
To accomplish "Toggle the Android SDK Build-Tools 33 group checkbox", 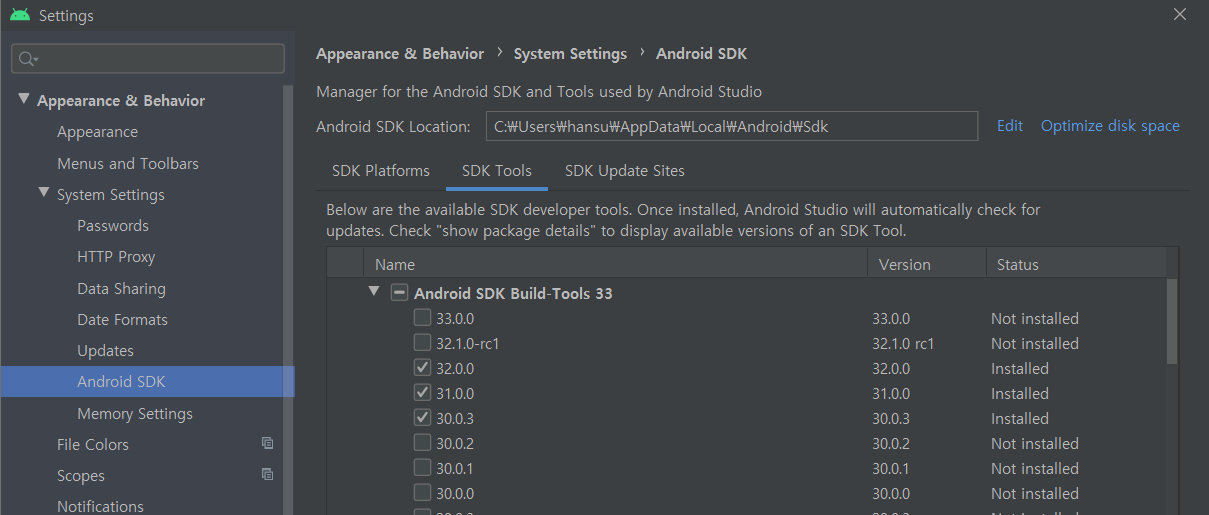I will pos(399,293).
